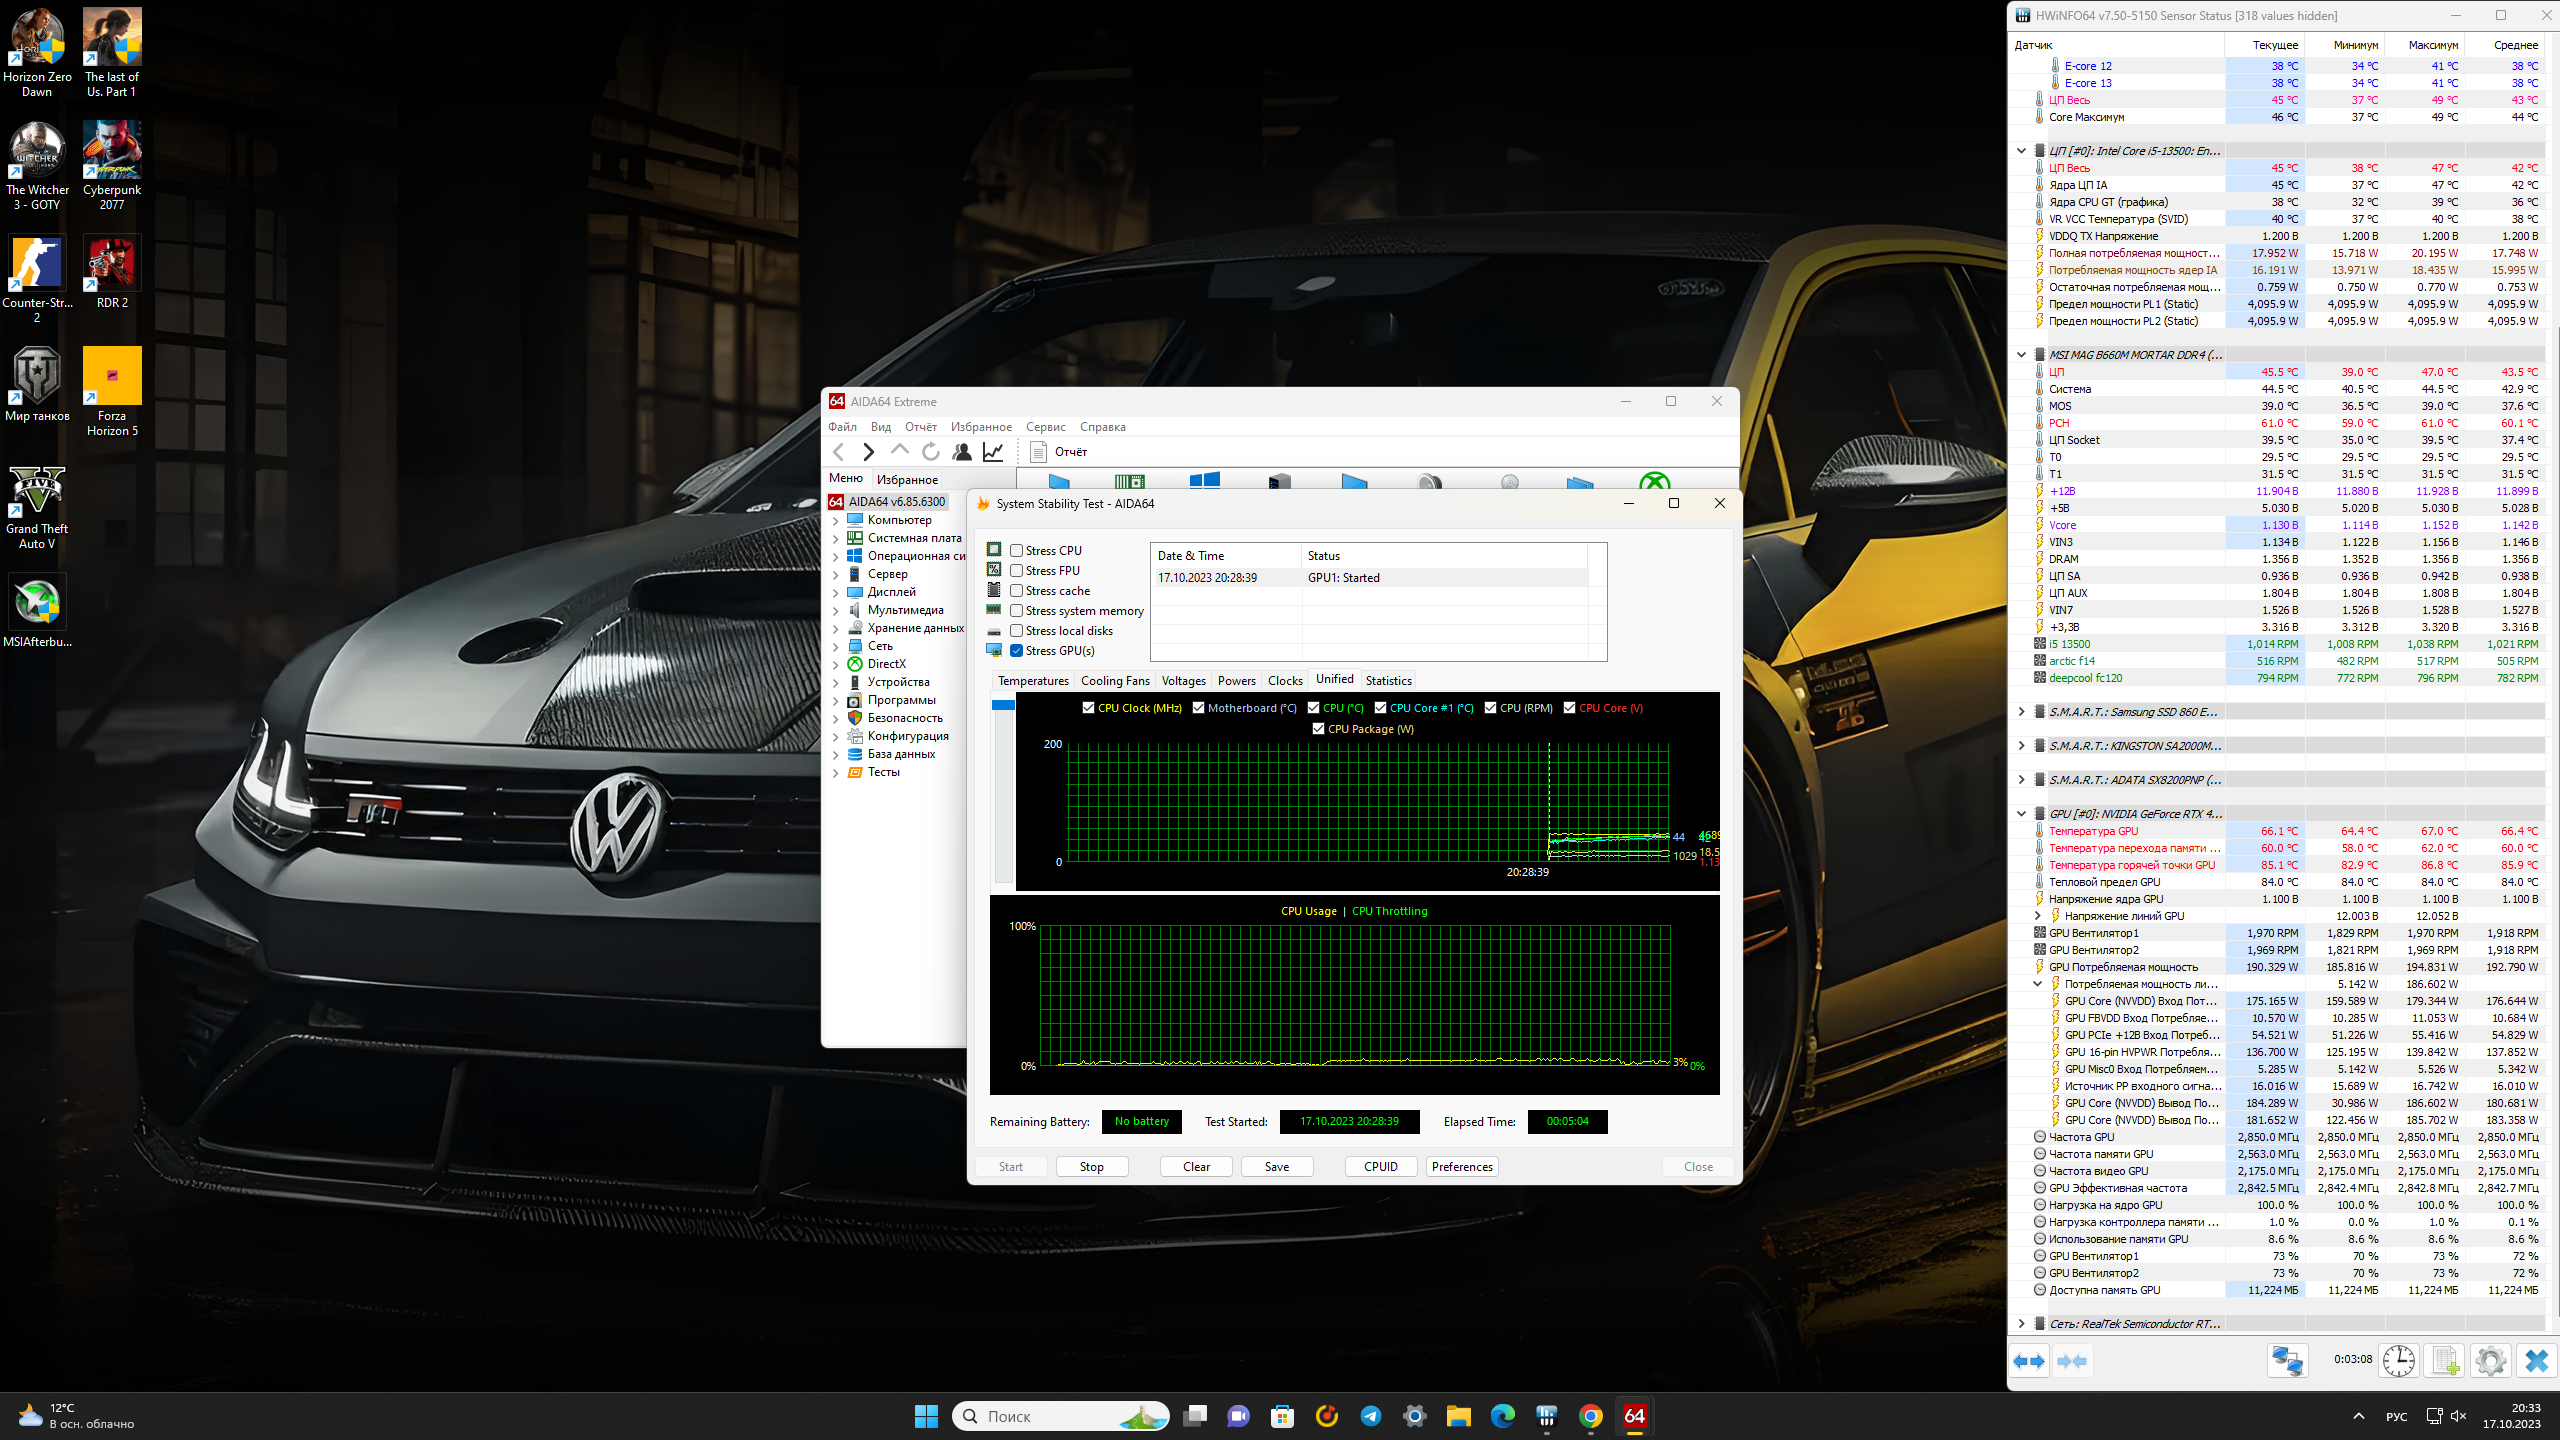Reset HWiNFO sensor values with clock icon
This screenshot has height=1440, width=2560.
pyautogui.click(x=2398, y=1361)
